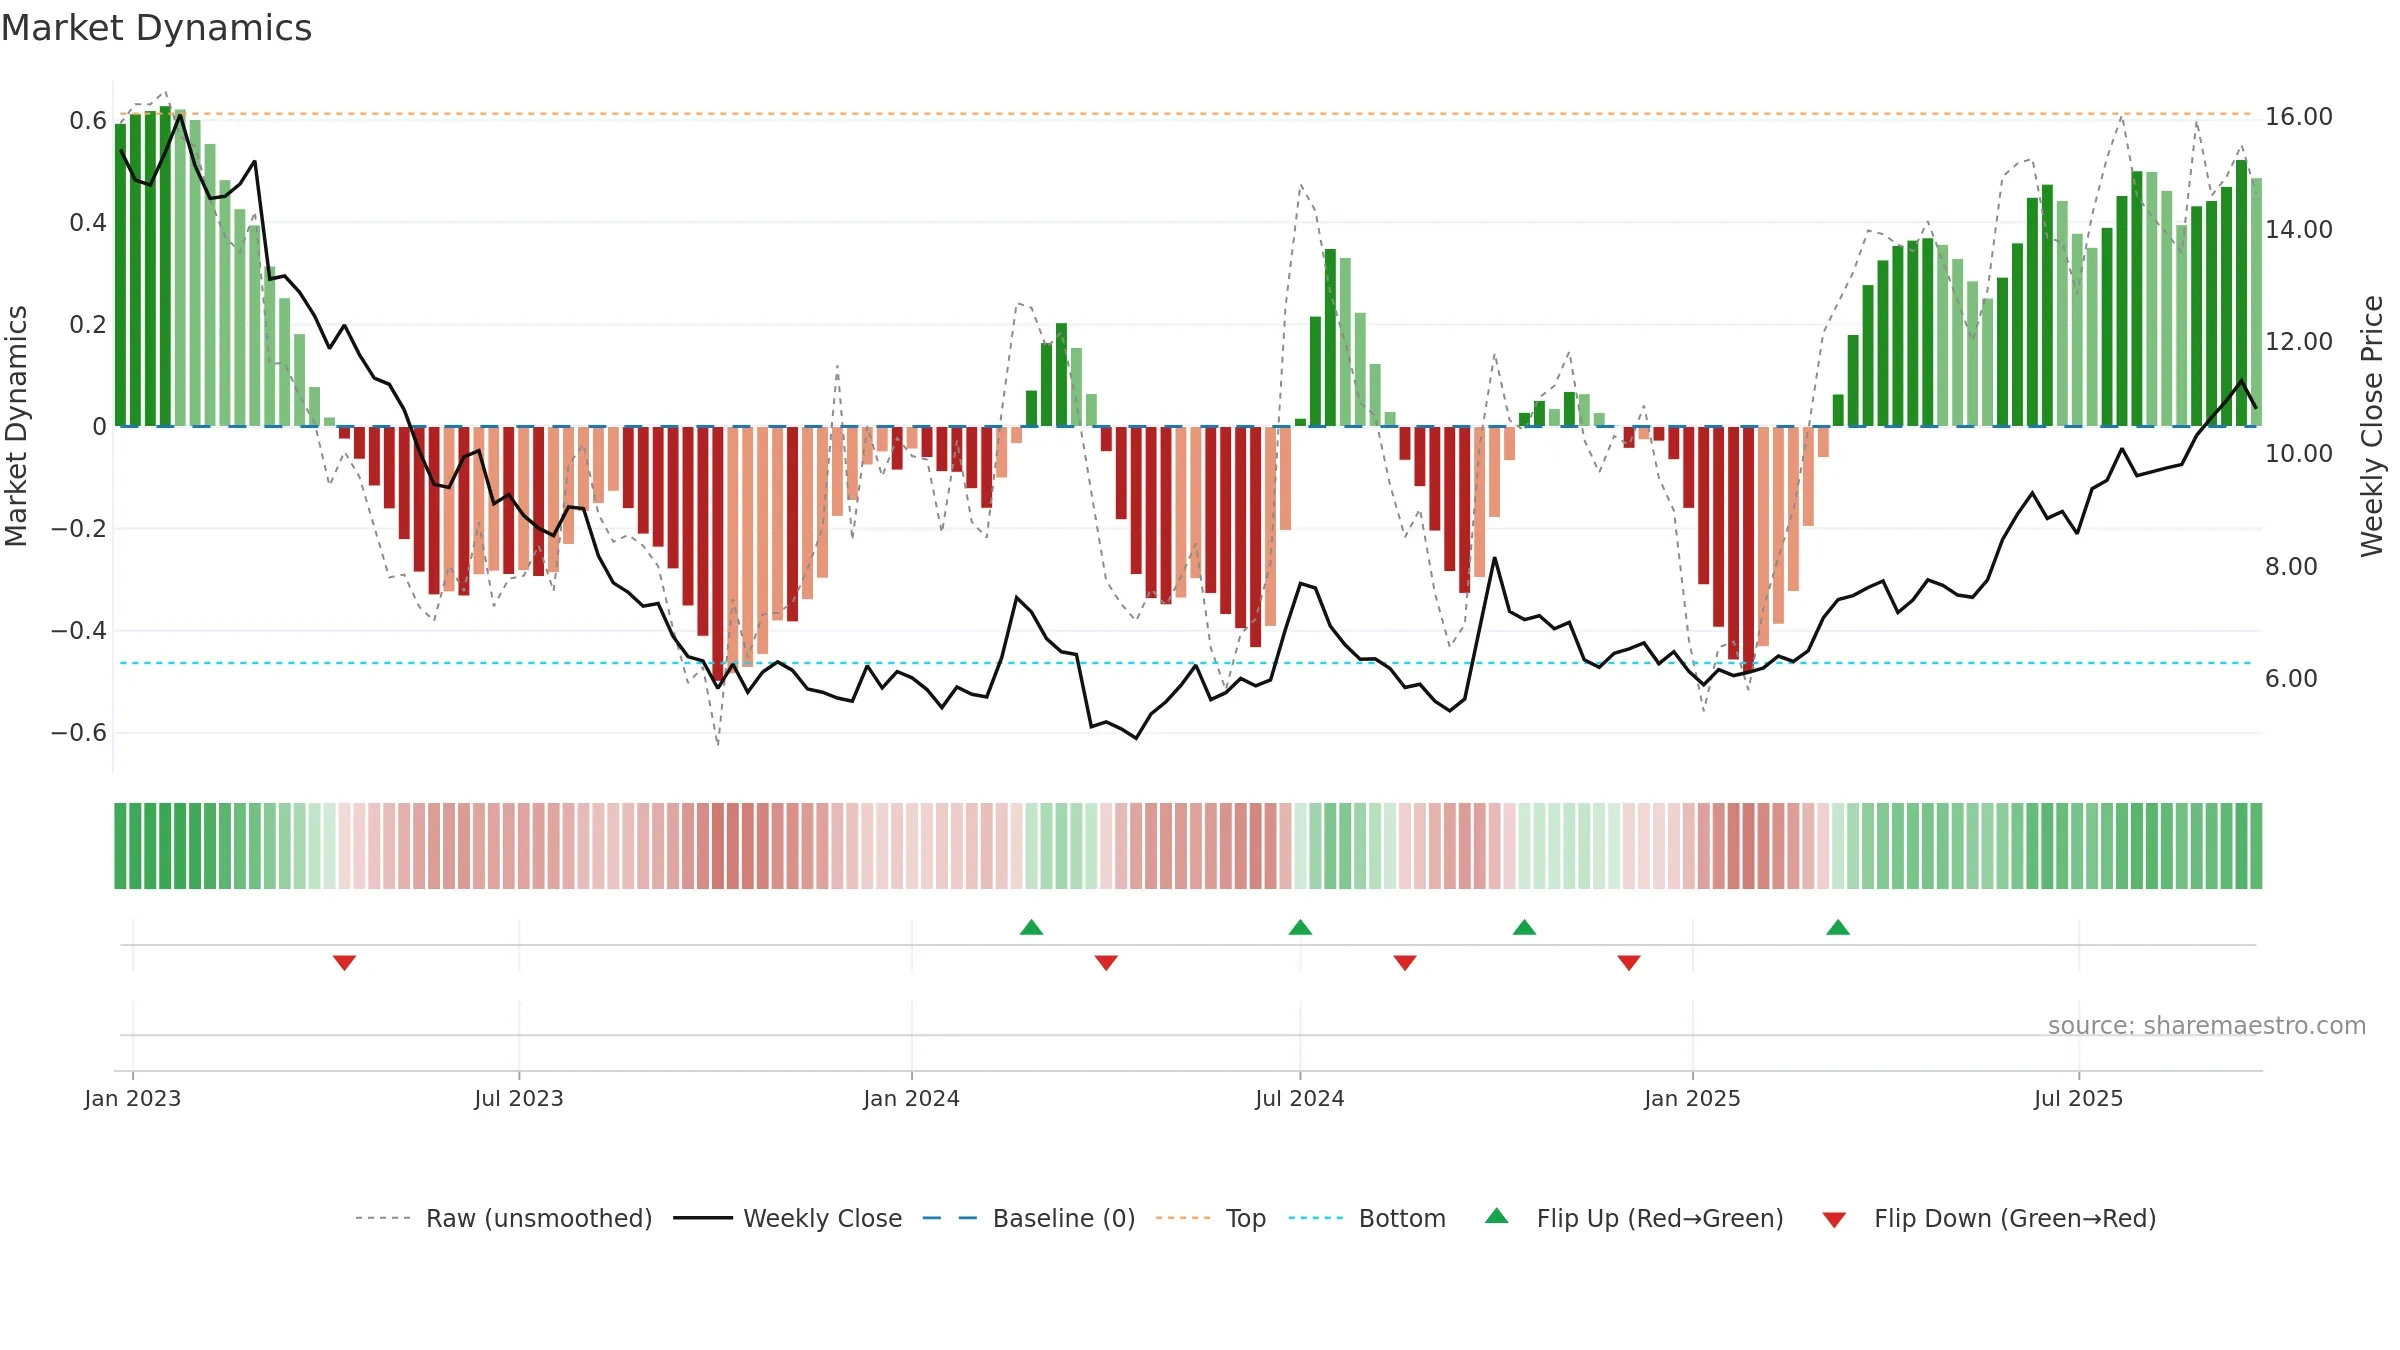This screenshot has height=1350, width=2400.
Task: Select the flip-up marker around March 2025
Action: point(1838,927)
